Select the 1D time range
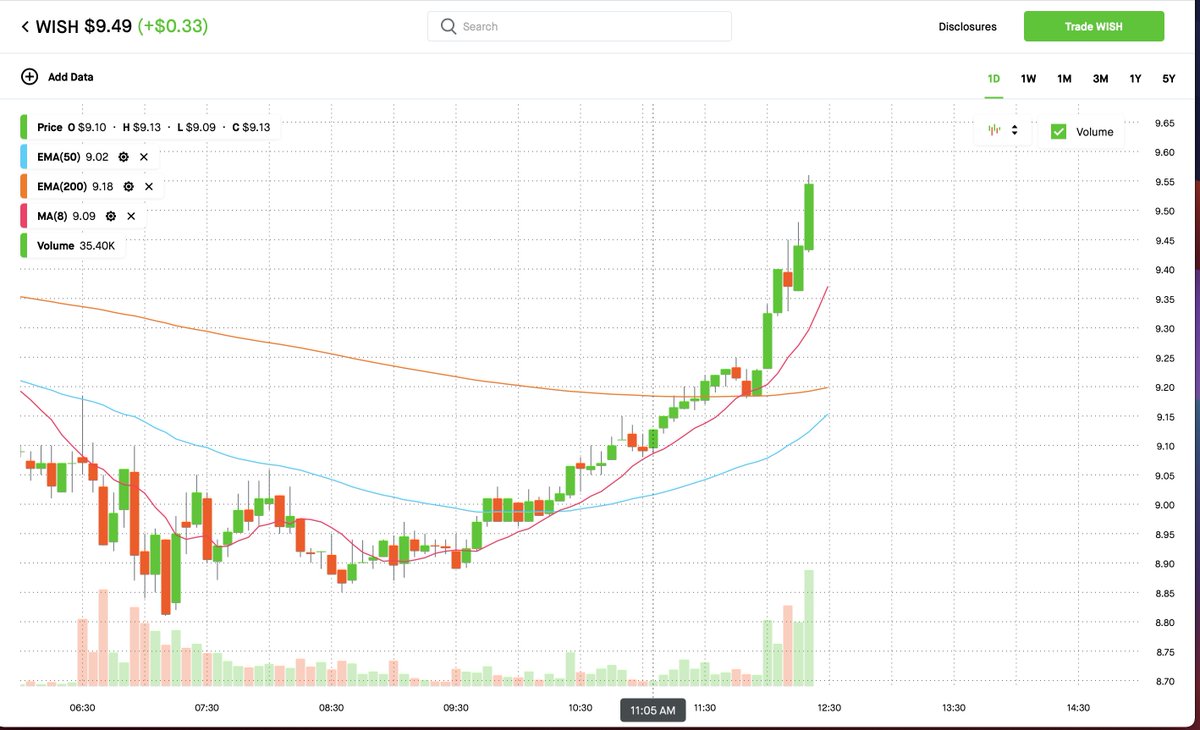1200x730 pixels. coord(993,79)
